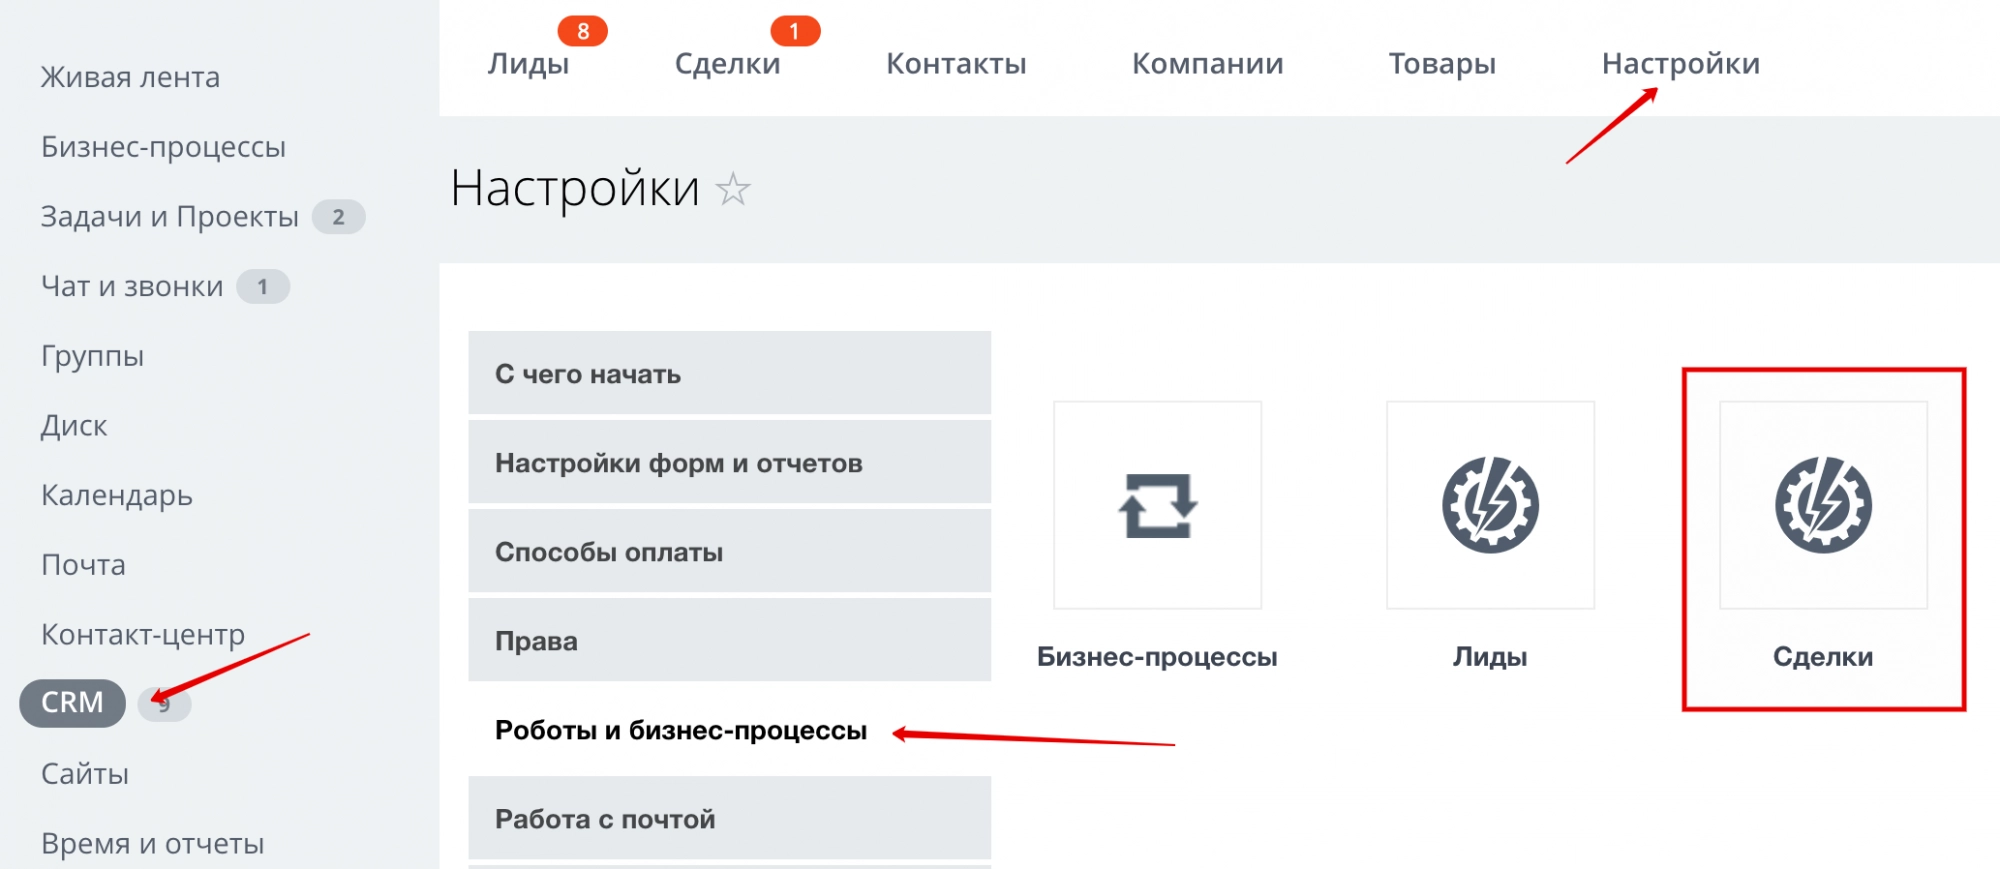This screenshot has width=2000, height=869.
Task: Open the Leads robots gear icon tile
Action: click(1490, 505)
